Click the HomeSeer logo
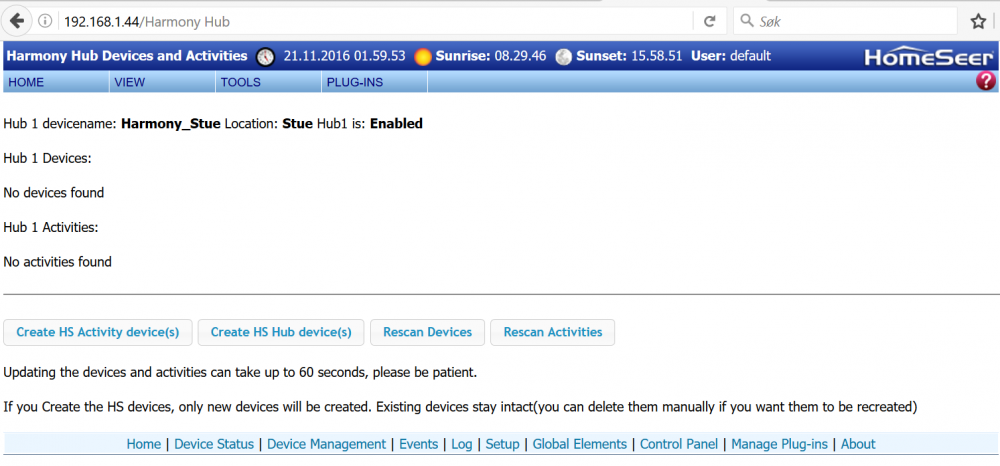Screen dimensions: 1000x466 929,57
